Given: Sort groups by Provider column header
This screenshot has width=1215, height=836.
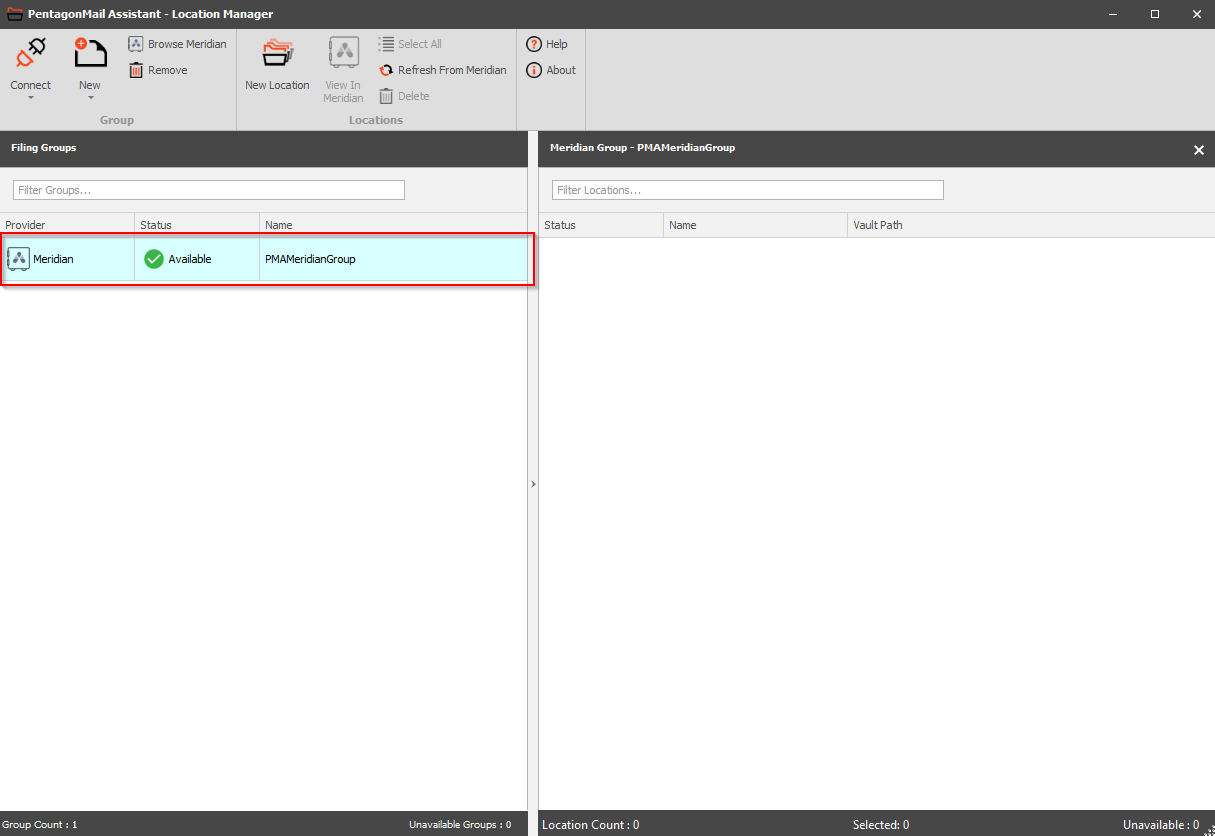Looking at the screenshot, I should click(67, 225).
